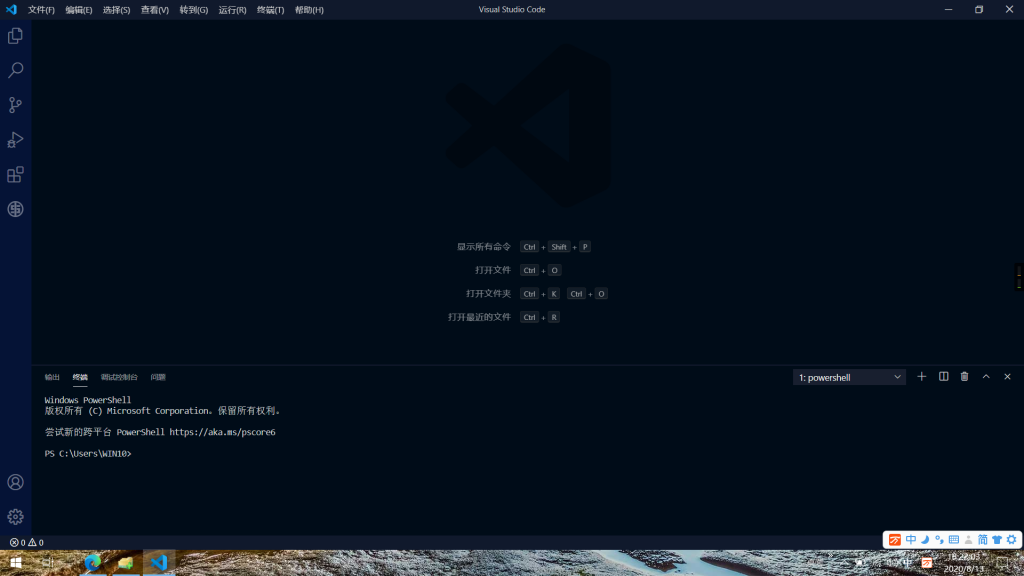Screen dimensions: 1024x576
Task: Open the IME toolbar settings gear
Action: (x=1012, y=540)
